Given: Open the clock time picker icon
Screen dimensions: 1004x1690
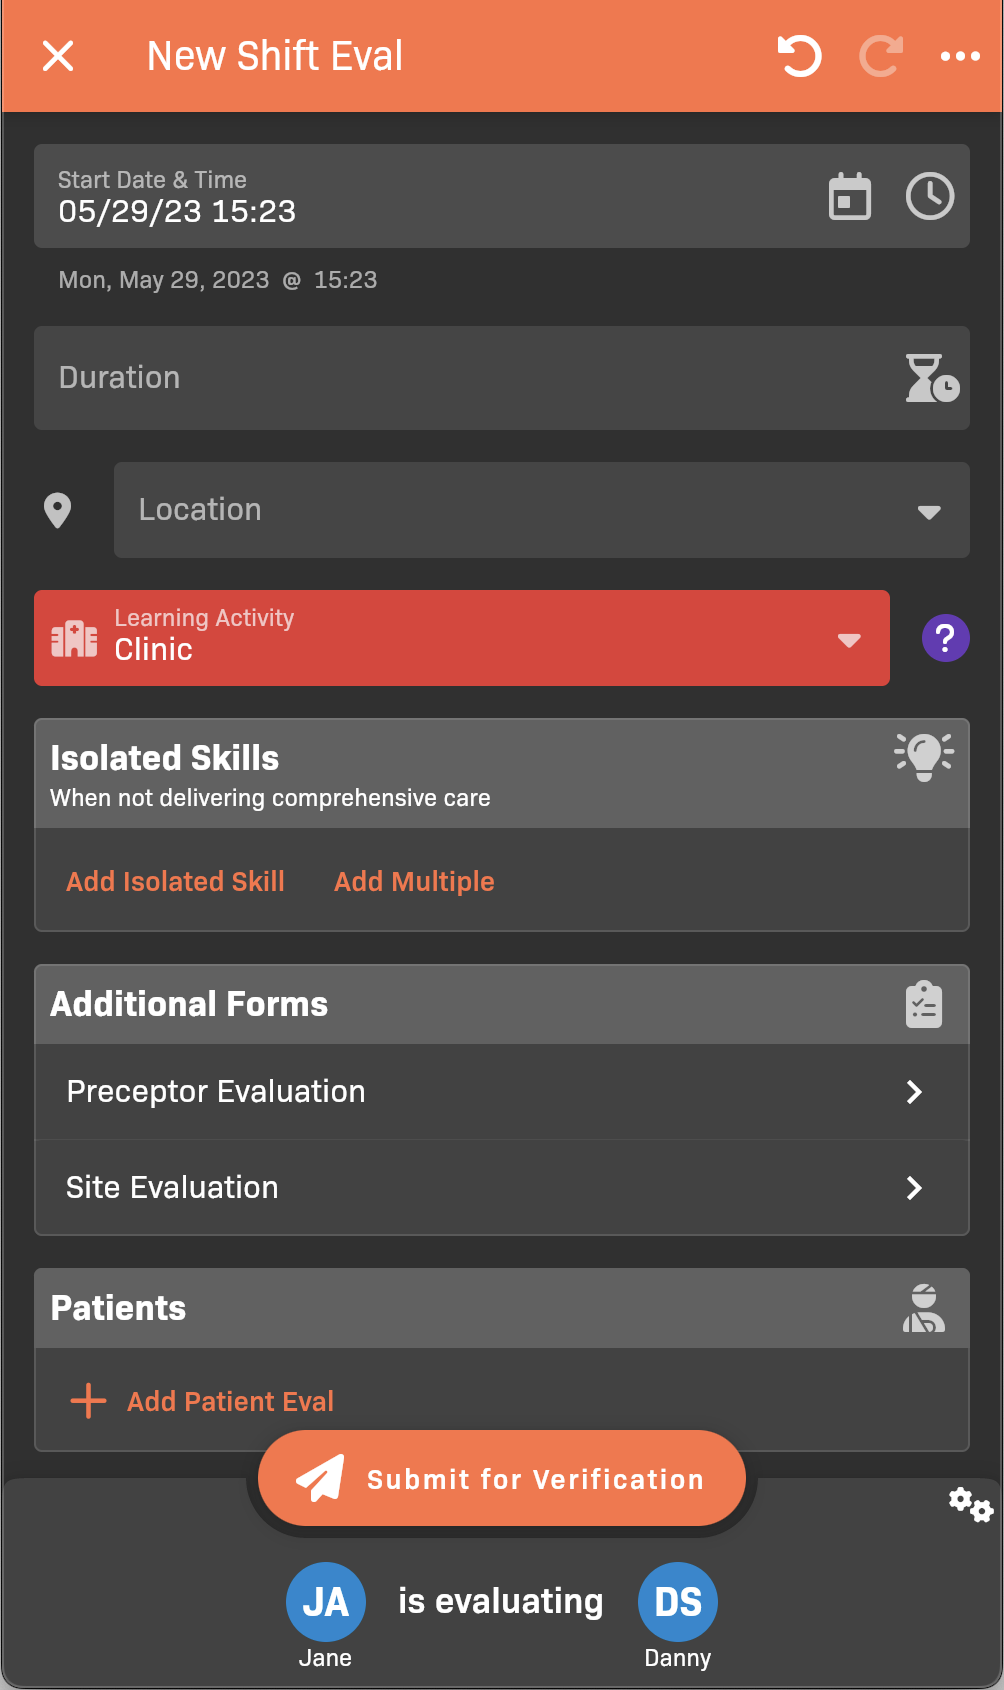Looking at the screenshot, I should pyautogui.click(x=930, y=196).
